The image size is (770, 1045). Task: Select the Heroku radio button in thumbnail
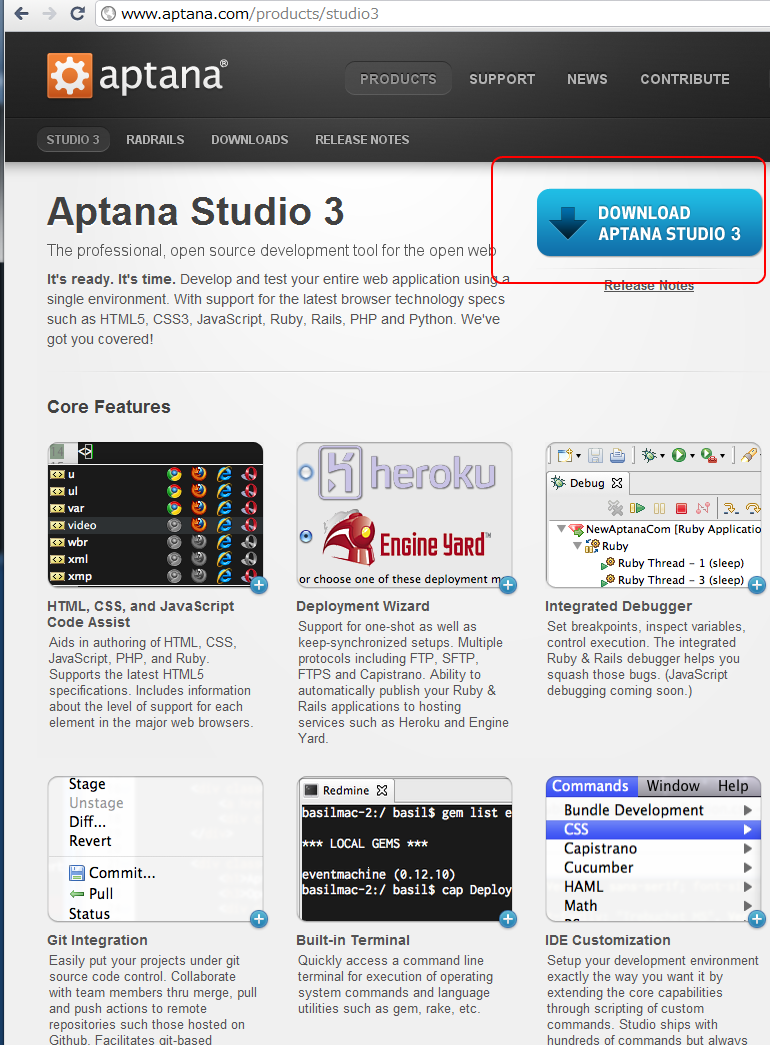click(x=306, y=473)
